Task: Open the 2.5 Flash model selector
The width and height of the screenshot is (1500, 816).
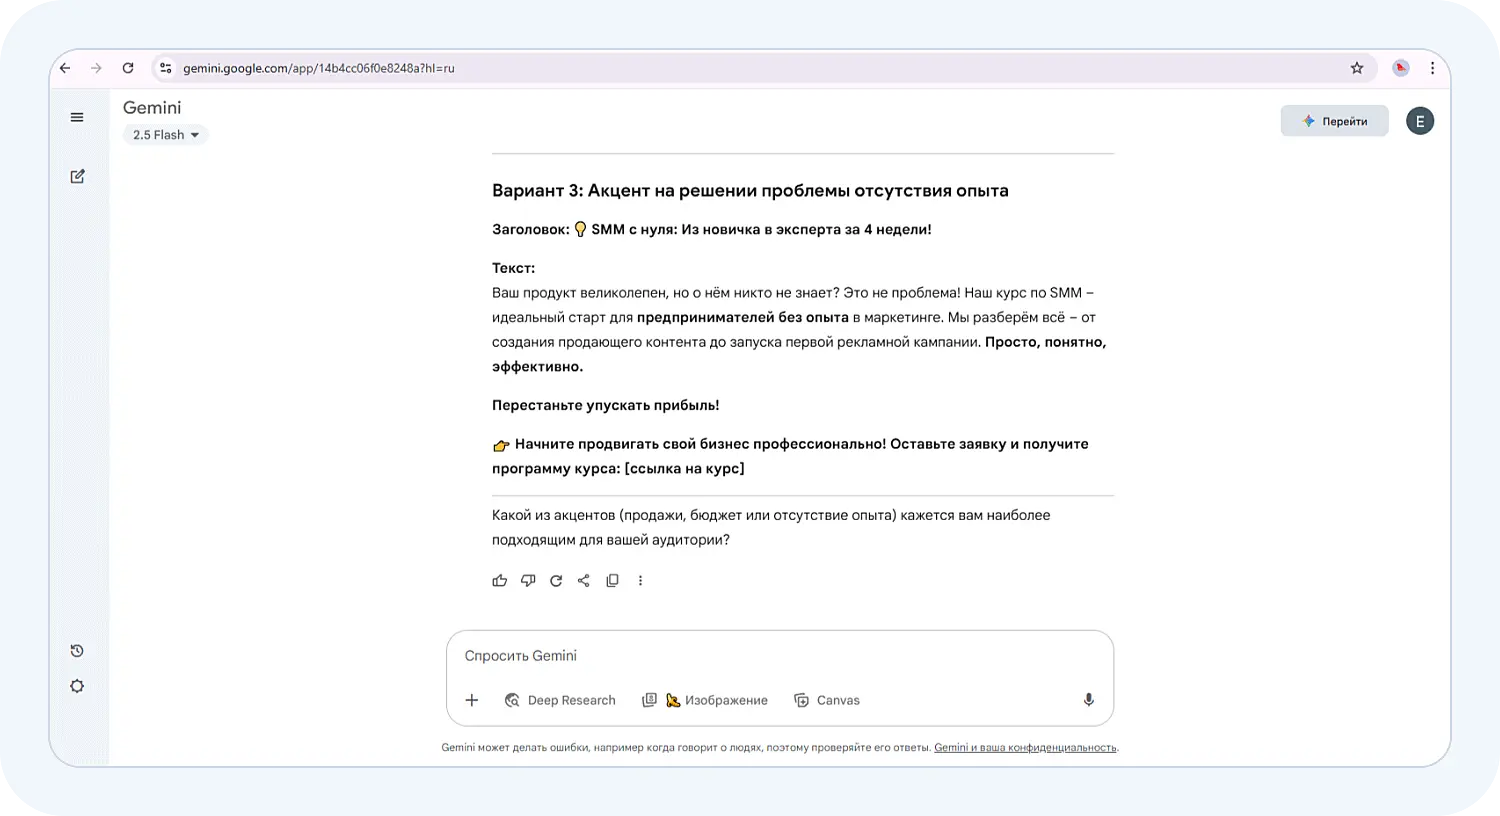Action: 164,134
